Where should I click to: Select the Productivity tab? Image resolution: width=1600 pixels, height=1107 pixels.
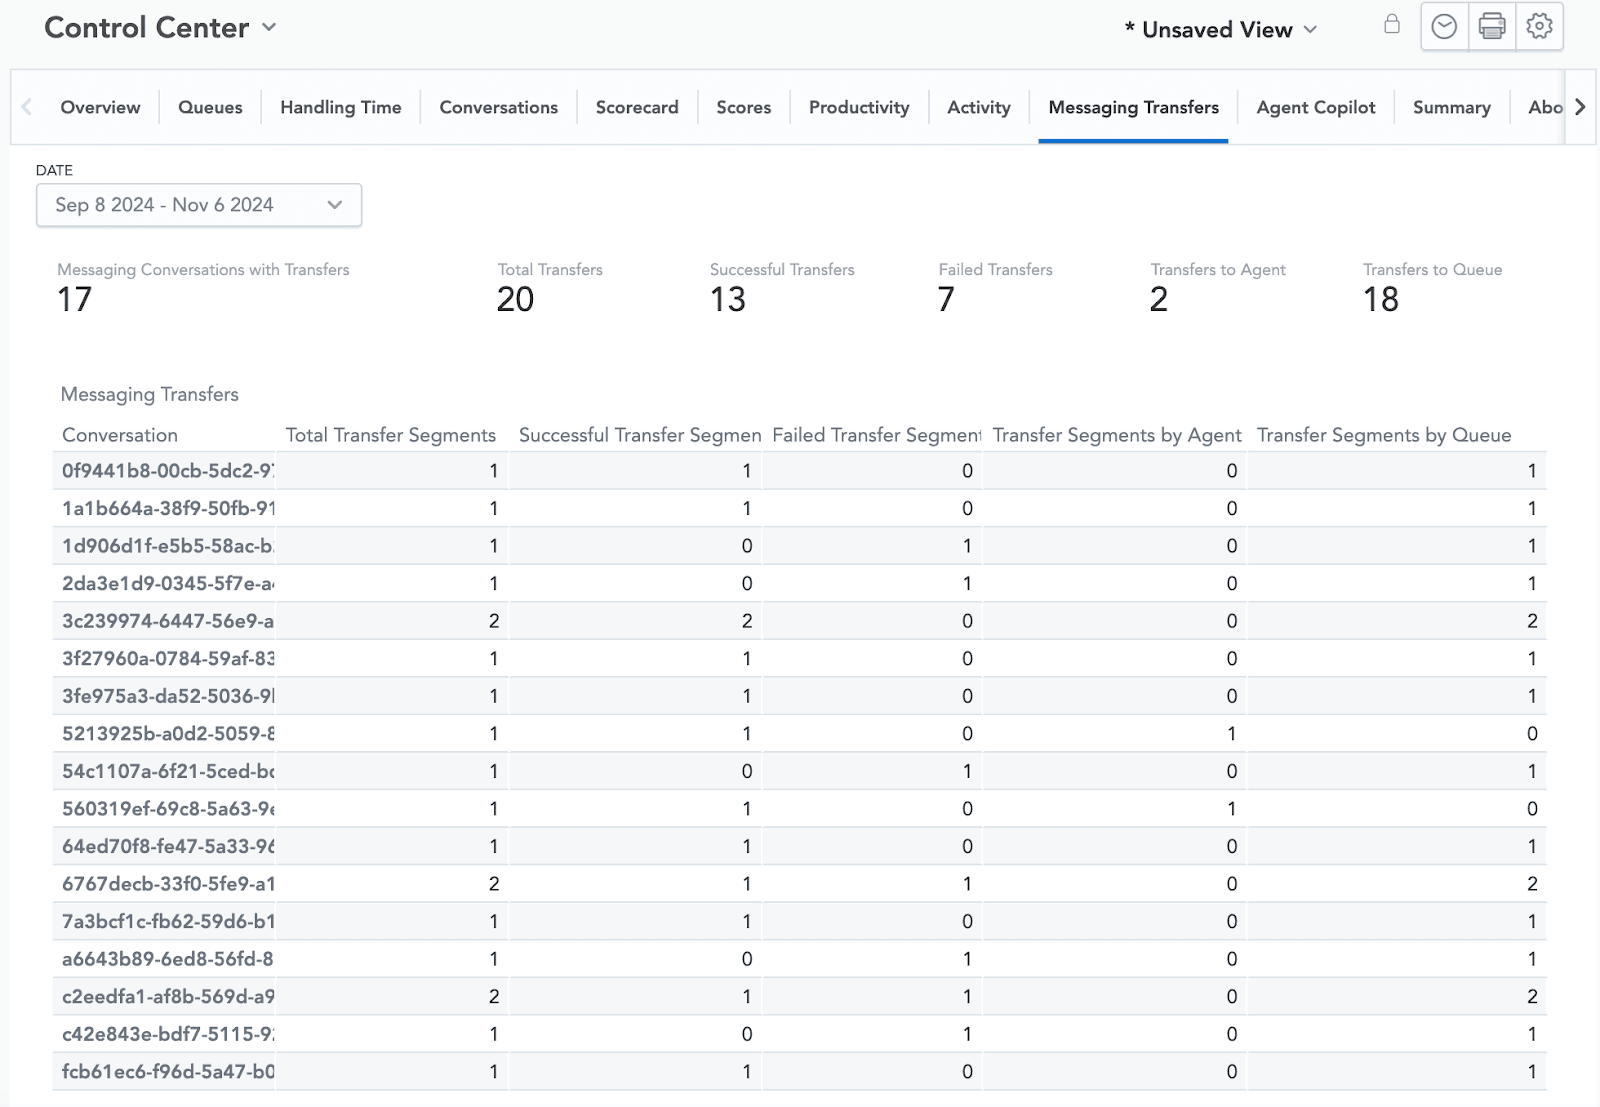click(x=858, y=107)
